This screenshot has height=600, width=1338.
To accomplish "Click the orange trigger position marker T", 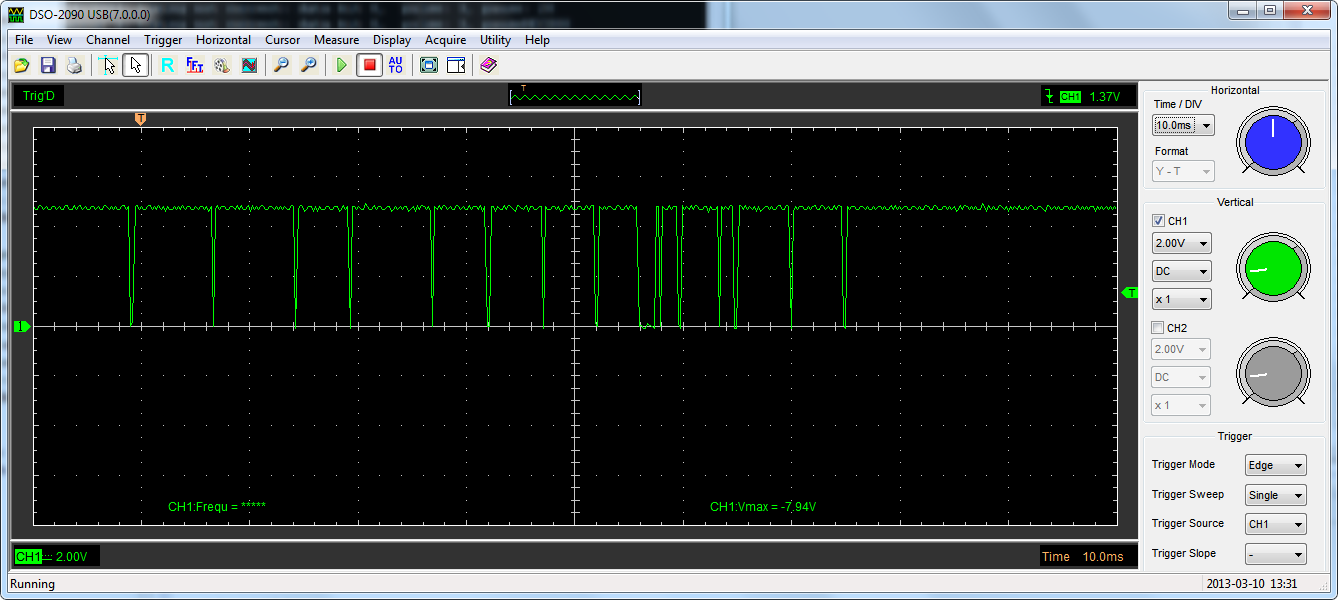I will (x=140, y=118).
